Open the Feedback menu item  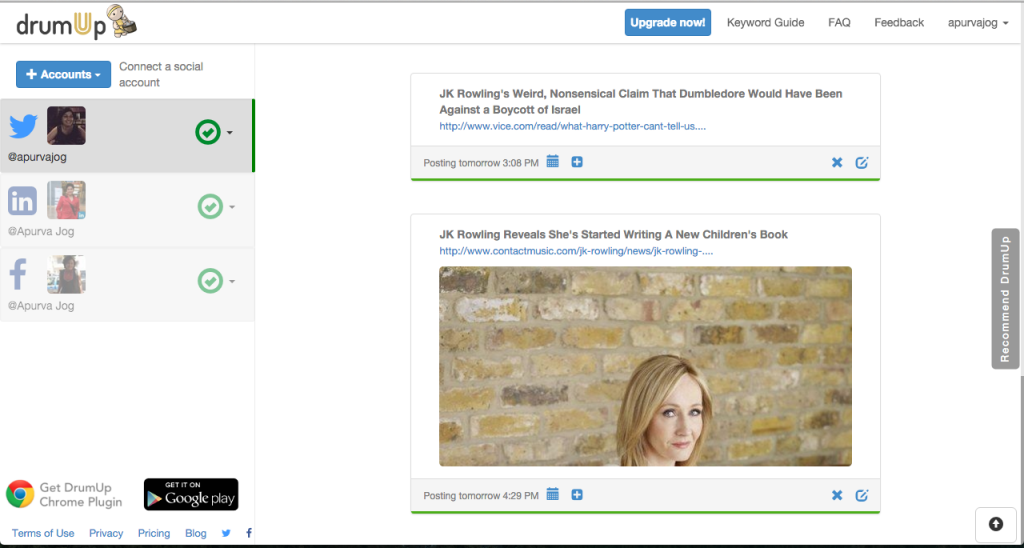pyautogui.click(x=899, y=23)
